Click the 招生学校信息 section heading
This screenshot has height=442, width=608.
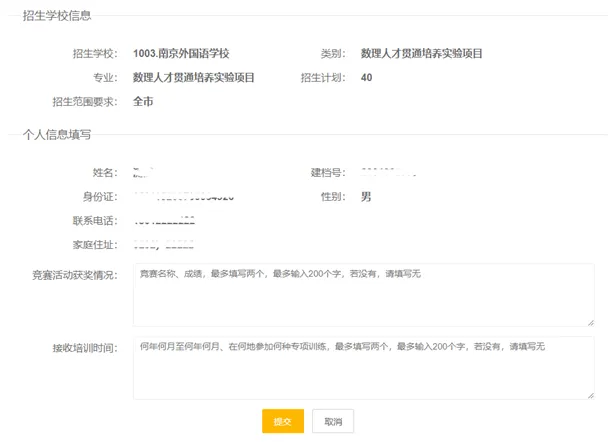coord(57,16)
